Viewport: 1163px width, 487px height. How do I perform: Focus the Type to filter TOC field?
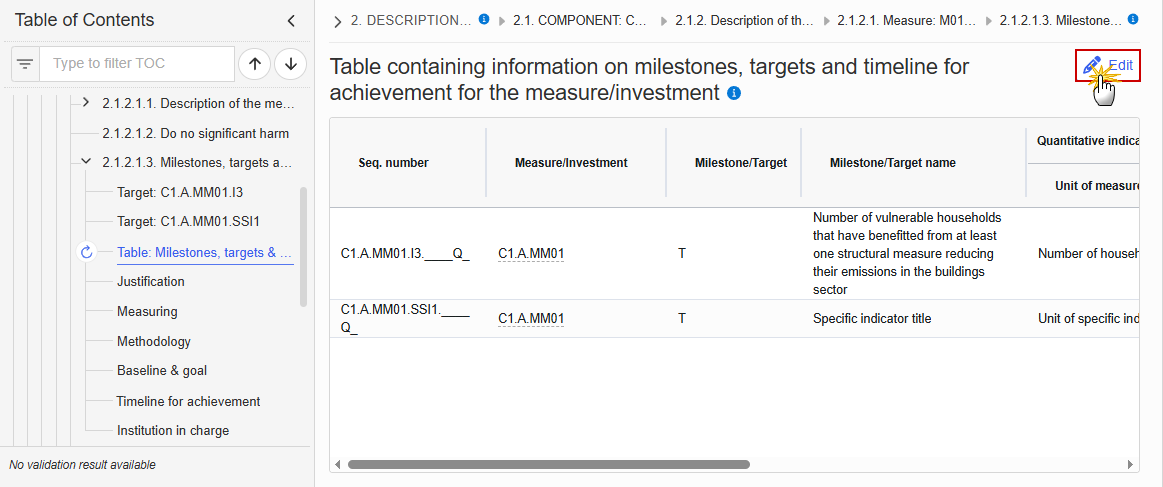137,64
